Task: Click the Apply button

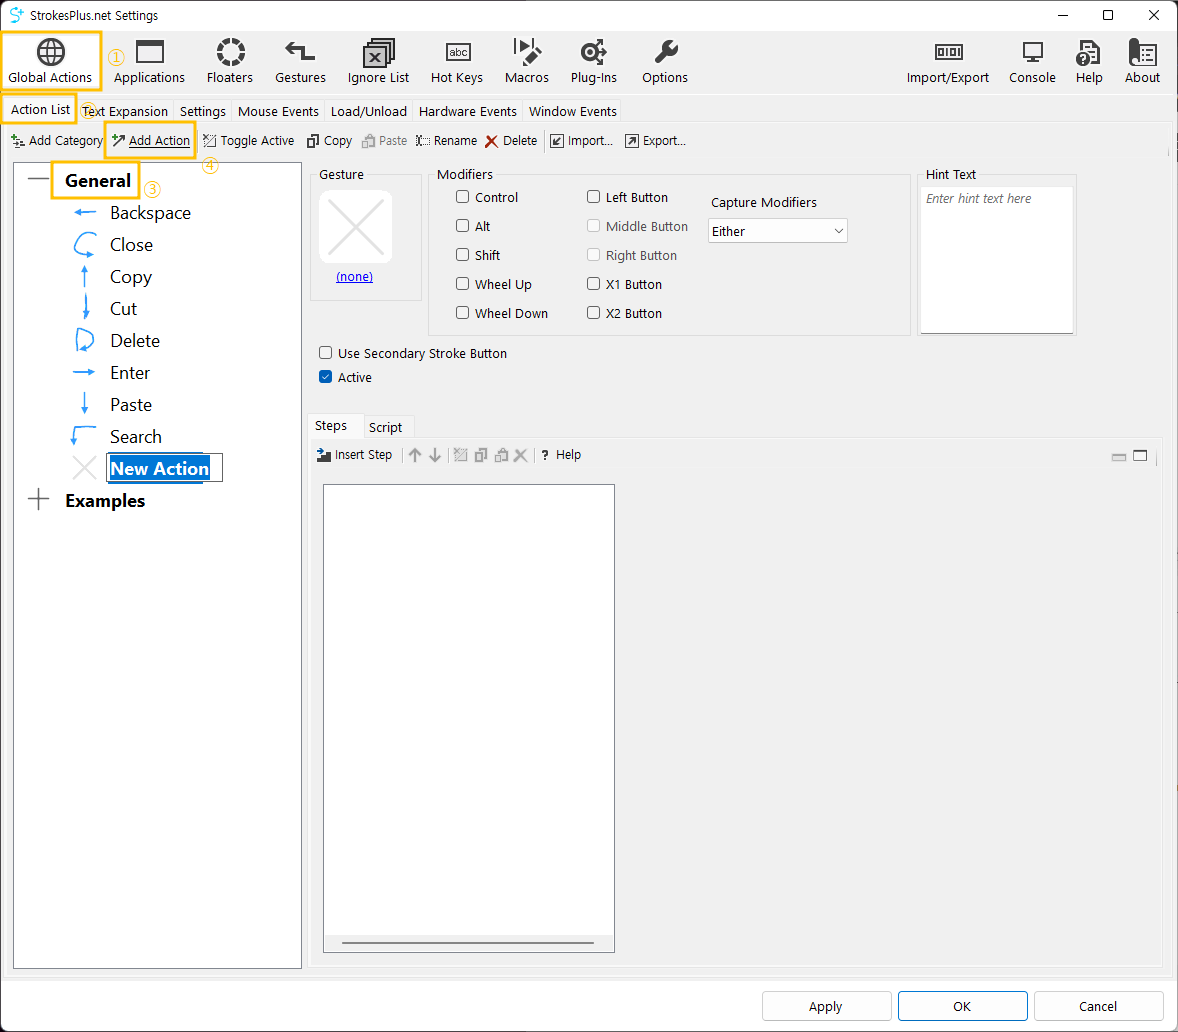Action: pos(826,1006)
